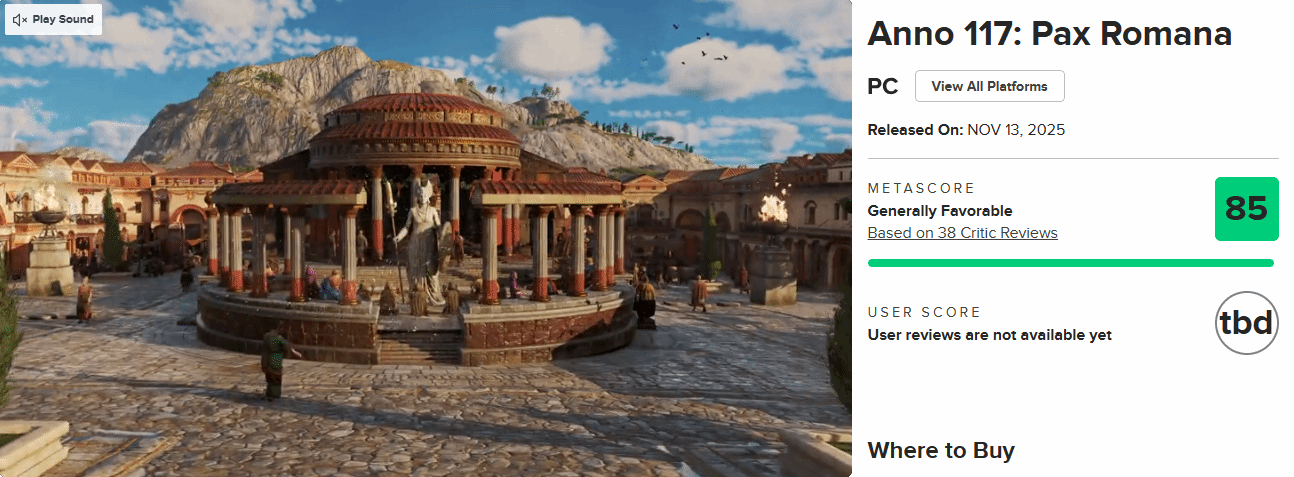Click the Anno 117: Pax Romana title
The image size is (1294, 477).
1049,34
